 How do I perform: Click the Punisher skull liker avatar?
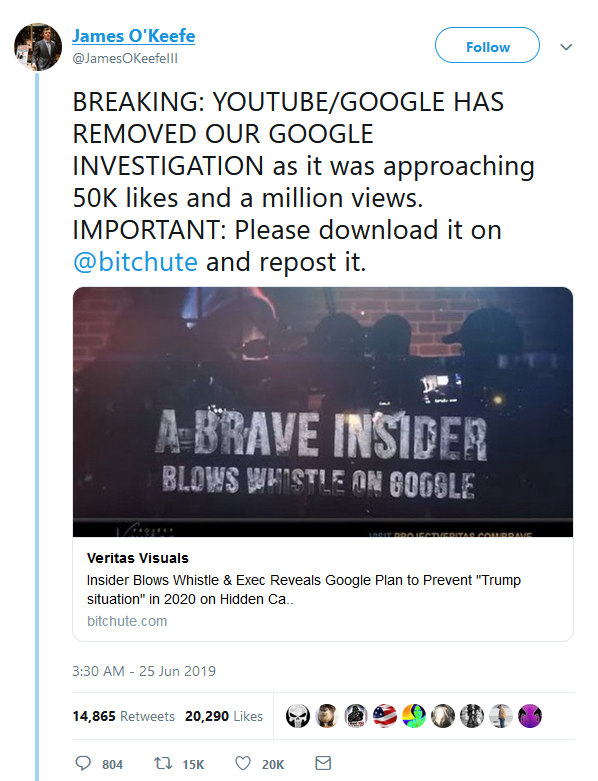tap(298, 716)
